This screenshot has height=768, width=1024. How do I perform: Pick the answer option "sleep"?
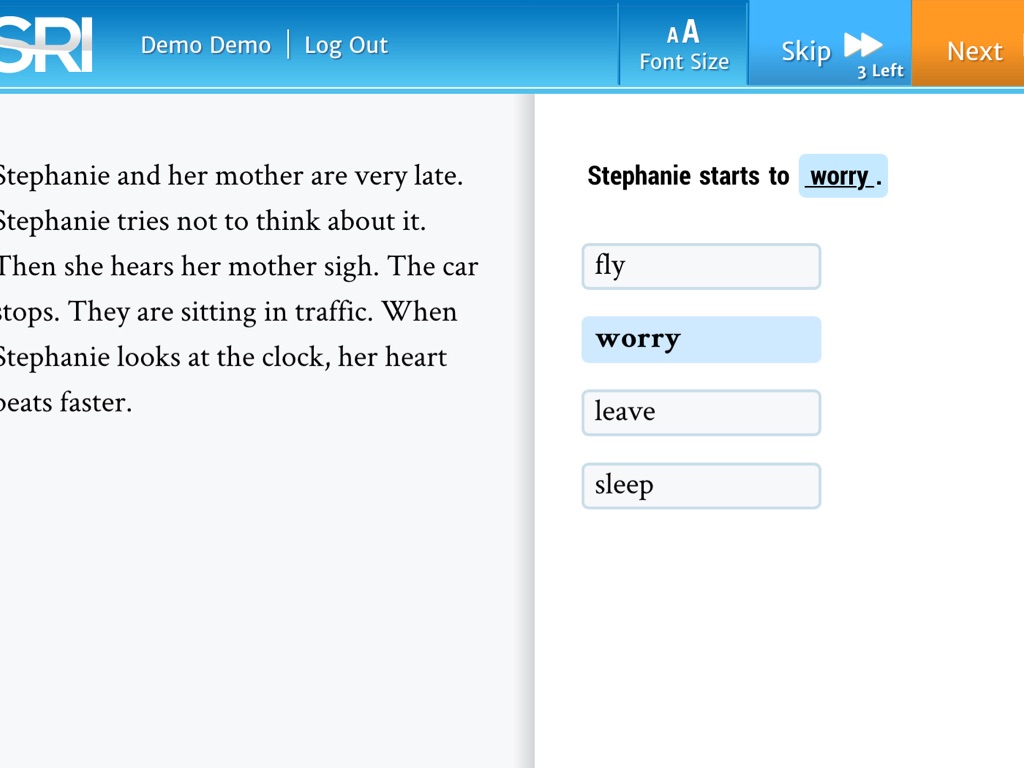701,486
